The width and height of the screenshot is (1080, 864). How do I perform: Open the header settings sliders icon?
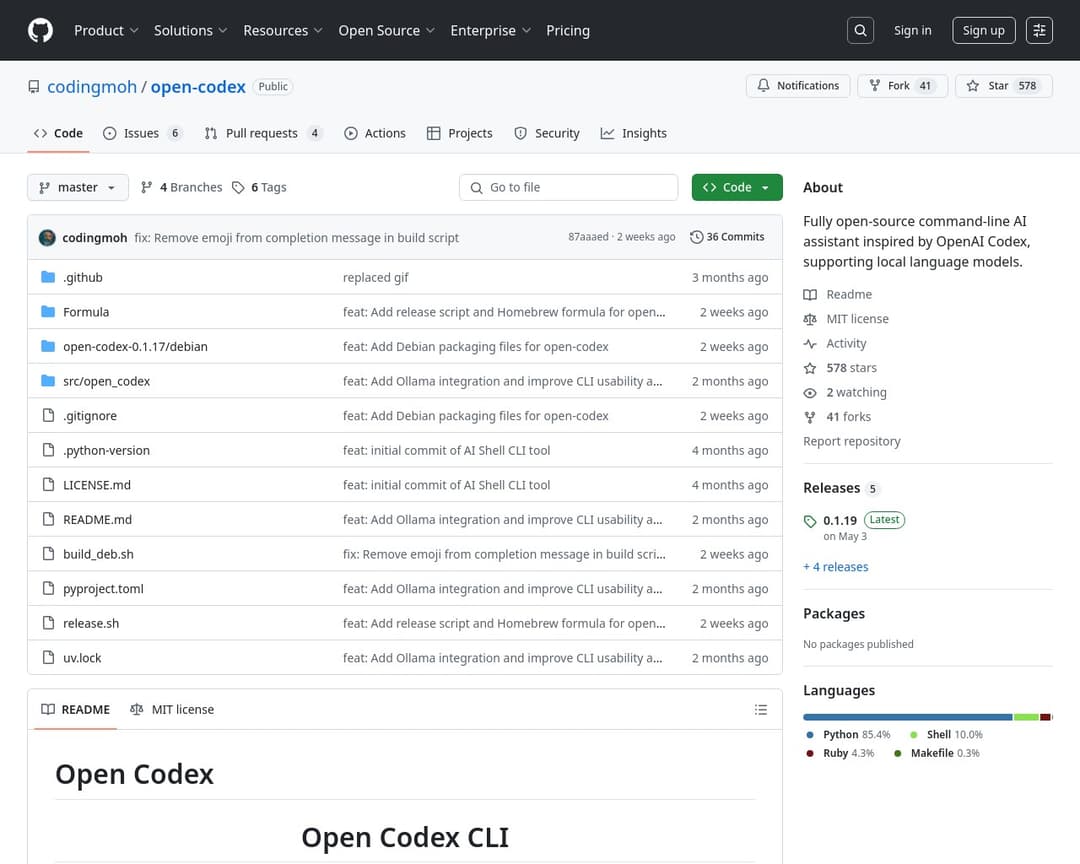(1039, 30)
